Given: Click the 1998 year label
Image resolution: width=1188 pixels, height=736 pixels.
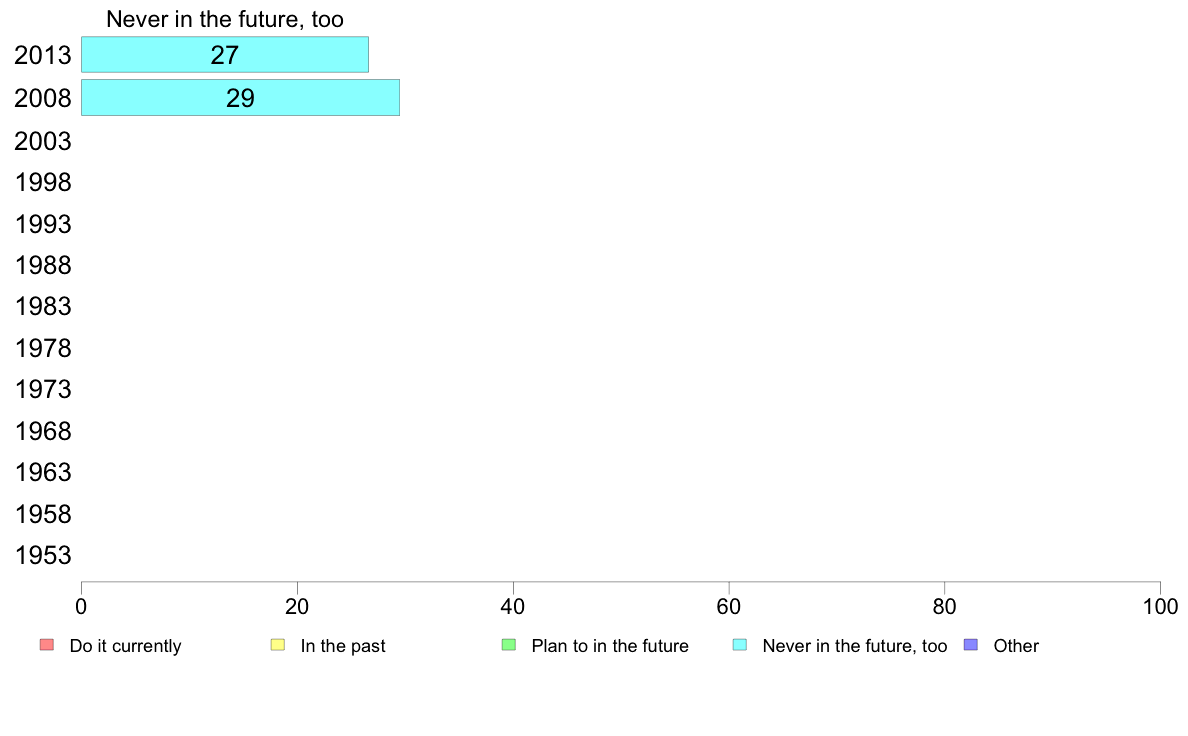Looking at the screenshot, I should (43, 183).
